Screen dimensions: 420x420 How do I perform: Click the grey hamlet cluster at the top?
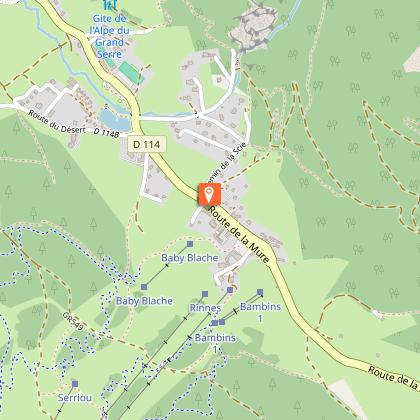[254, 26]
